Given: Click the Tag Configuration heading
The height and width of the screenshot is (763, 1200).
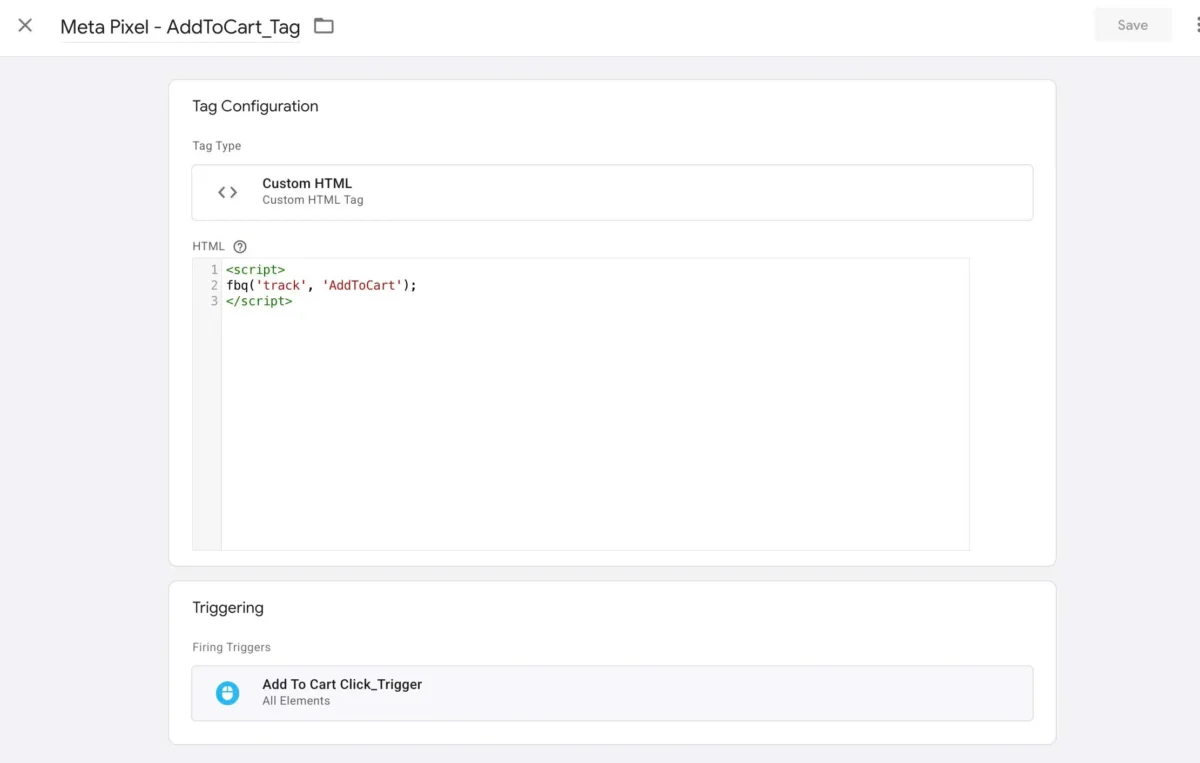Looking at the screenshot, I should coord(255,106).
